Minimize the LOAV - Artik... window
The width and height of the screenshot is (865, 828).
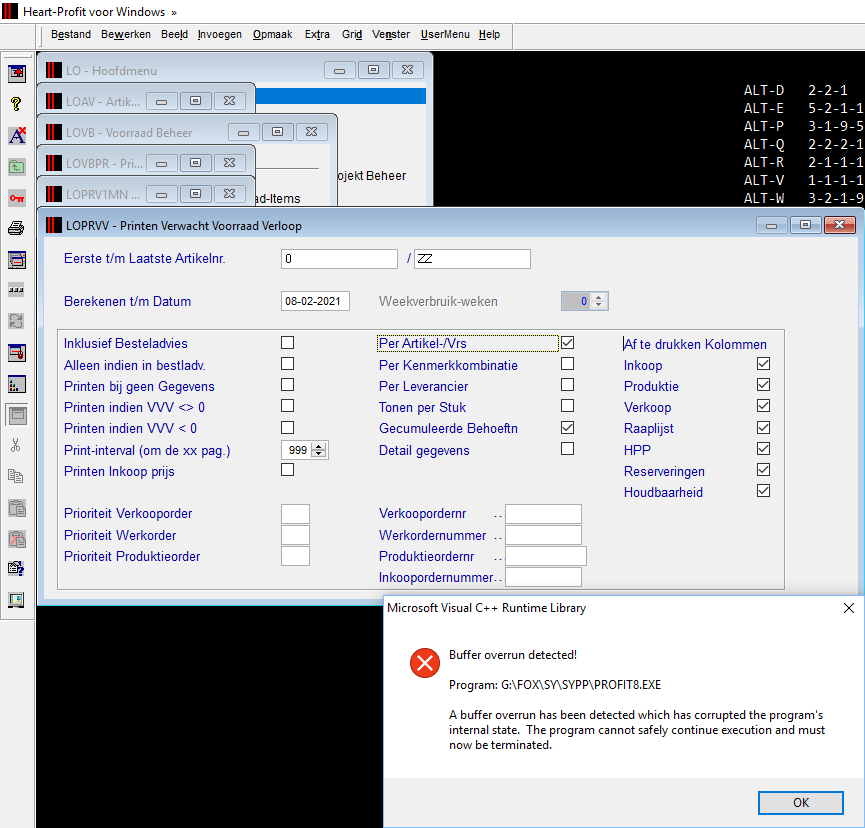[x=162, y=102]
